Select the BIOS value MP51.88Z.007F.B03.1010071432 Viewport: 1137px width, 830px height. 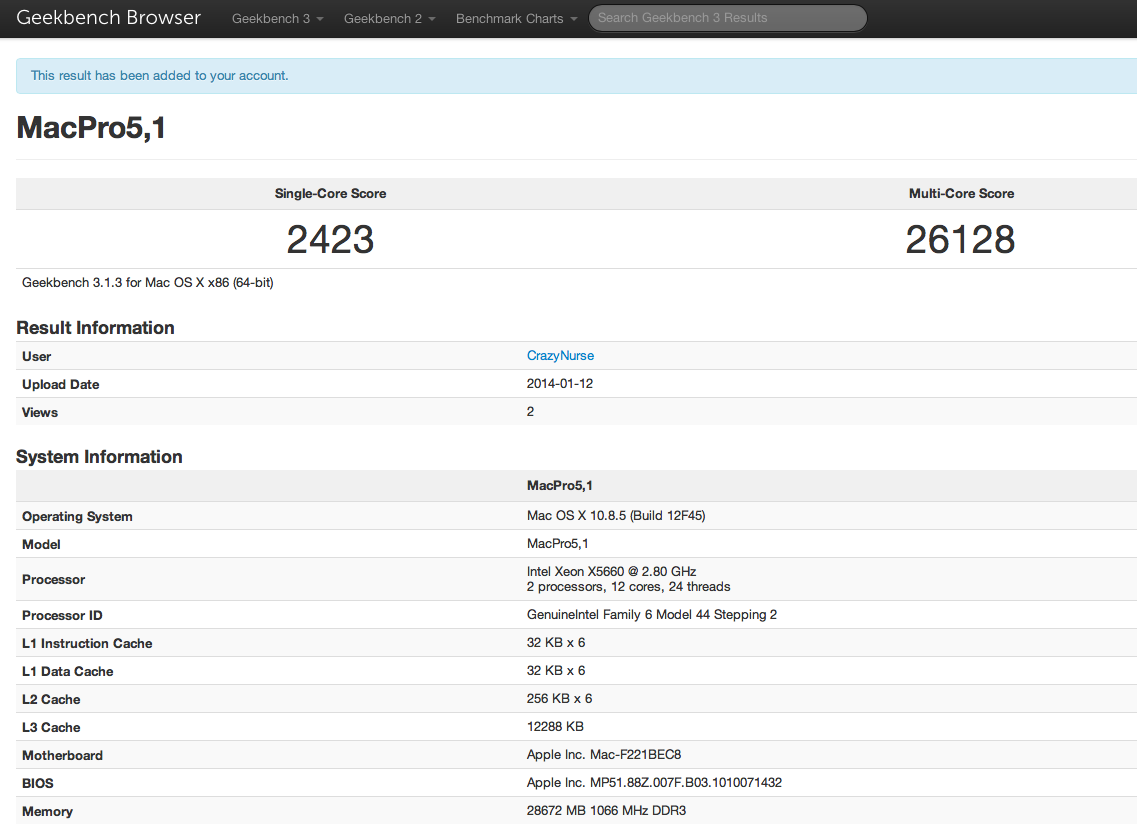point(654,783)
